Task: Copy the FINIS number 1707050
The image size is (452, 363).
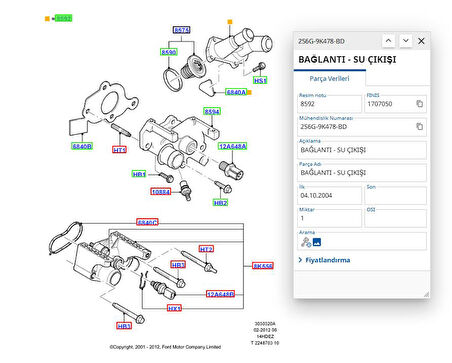Action: pyautogui.click(x=420, y=104)
